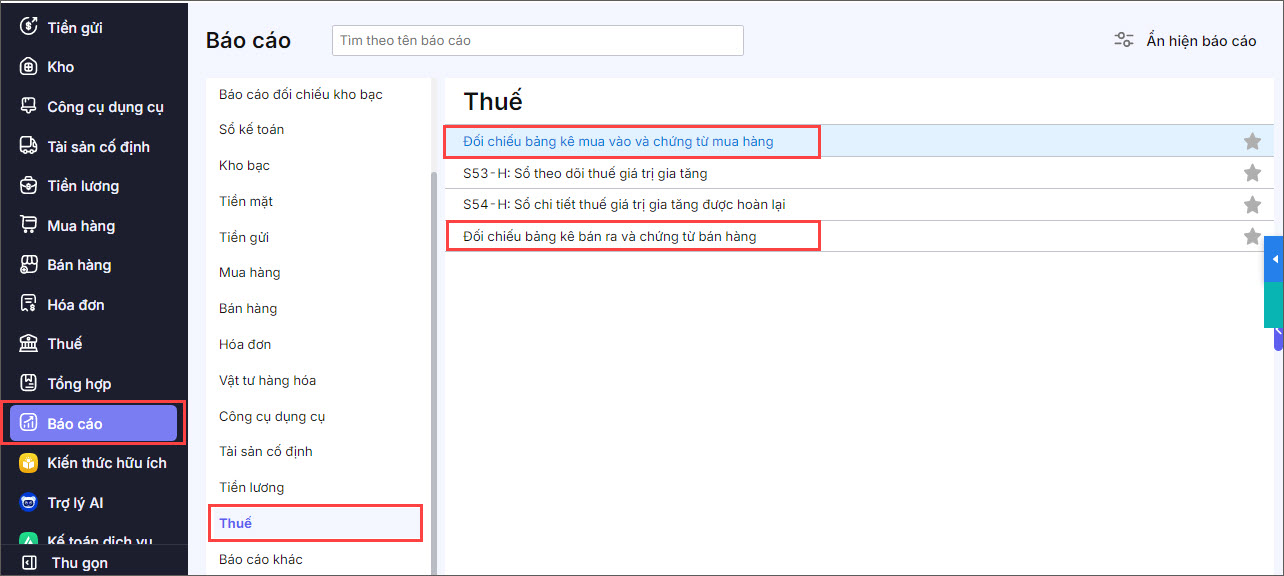
Task: Select Kho bạc report category
Action: [244, 165]
